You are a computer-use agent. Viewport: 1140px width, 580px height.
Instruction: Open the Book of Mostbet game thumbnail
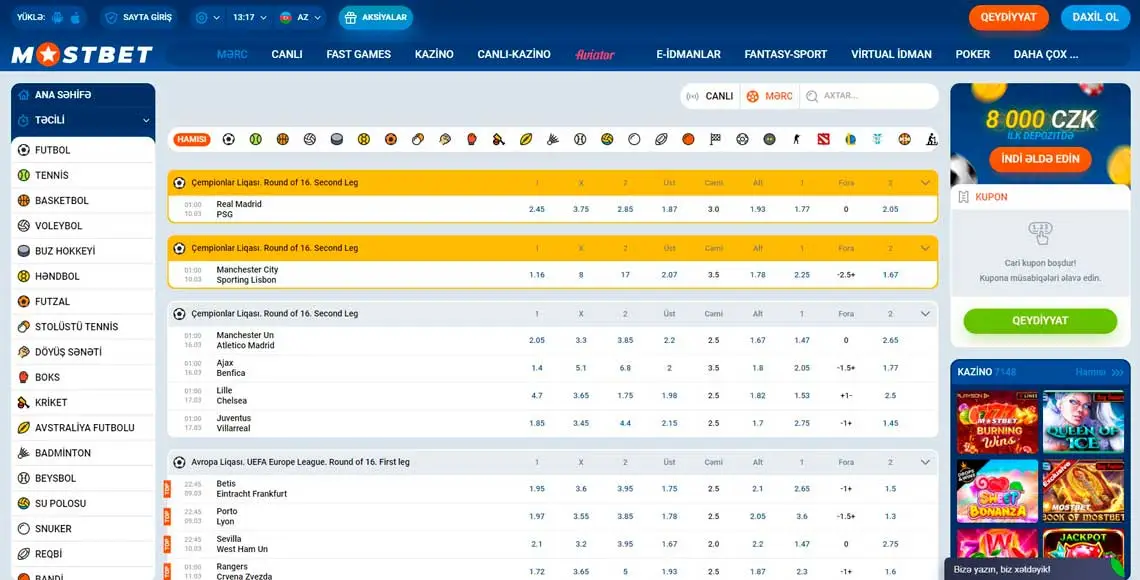pos(1083,491)
